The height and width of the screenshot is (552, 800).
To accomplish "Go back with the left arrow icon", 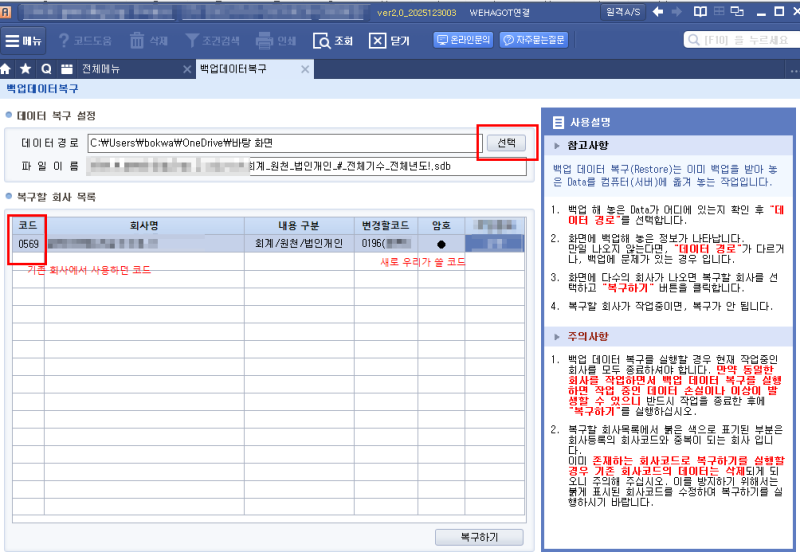I will tap(658, 12).
